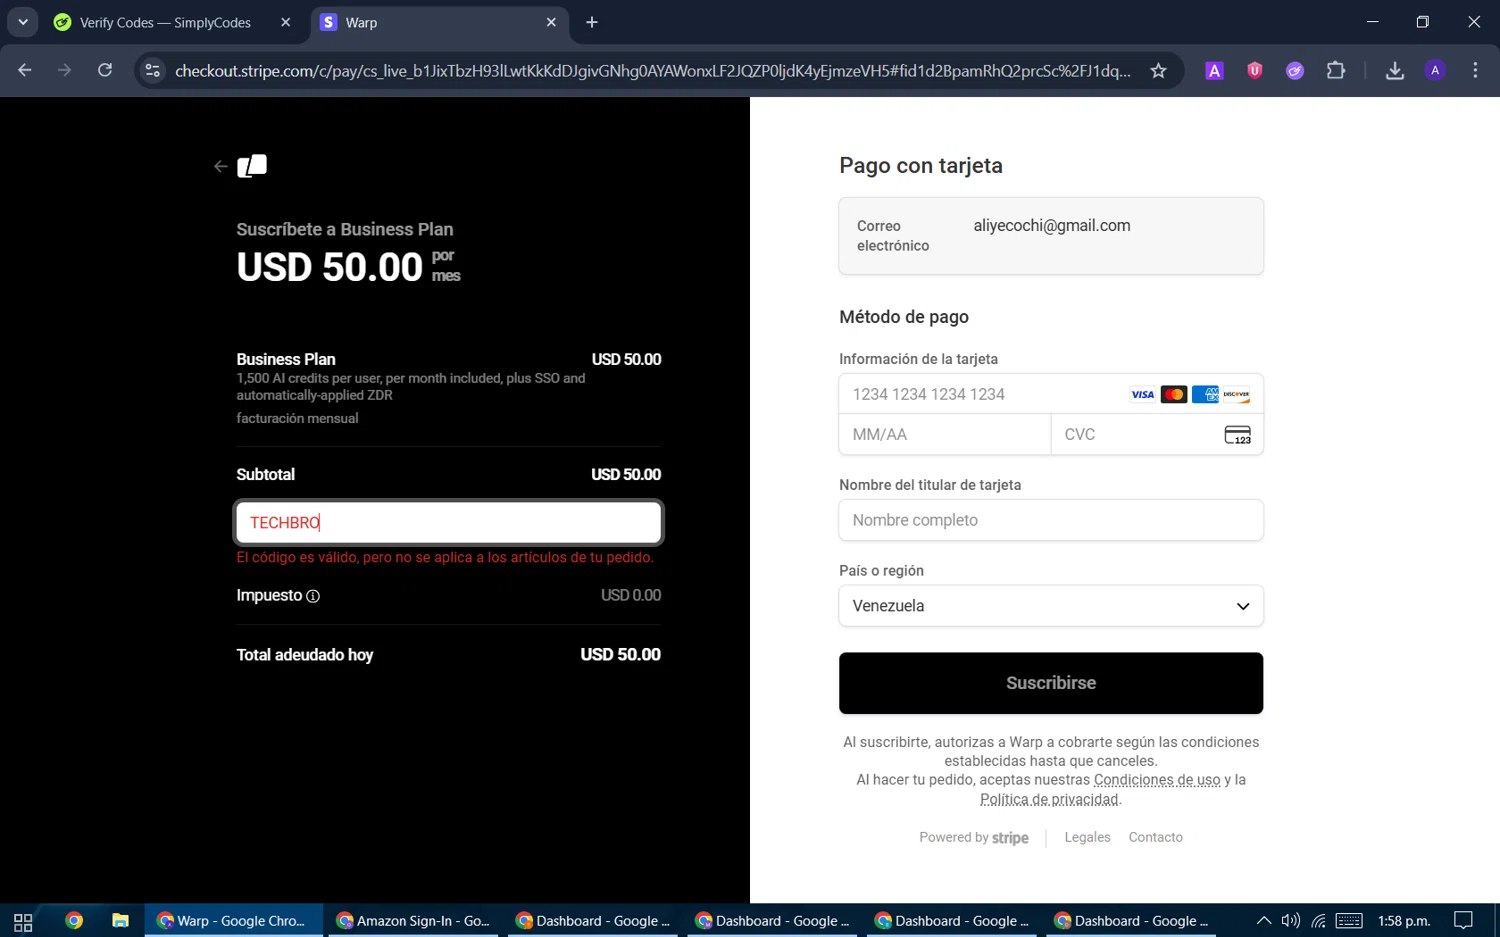Open File Explorer from the taskbar
Image resolution: width=1500 pixels, height=937 pixels.
point(120,921)
